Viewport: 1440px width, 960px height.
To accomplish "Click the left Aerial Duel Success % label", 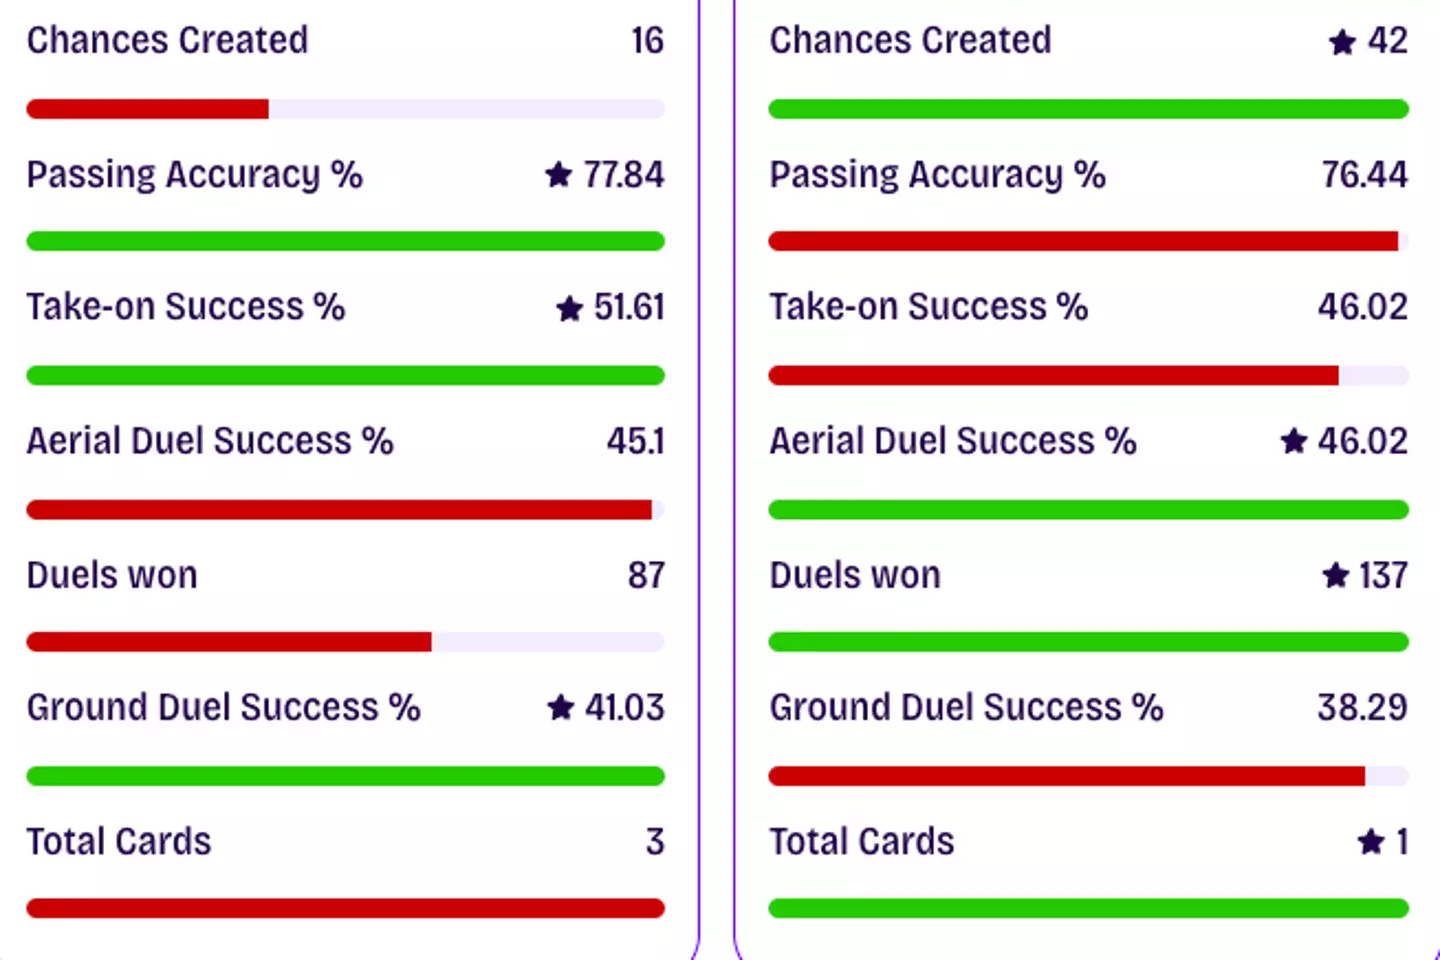I will [210, 441].
